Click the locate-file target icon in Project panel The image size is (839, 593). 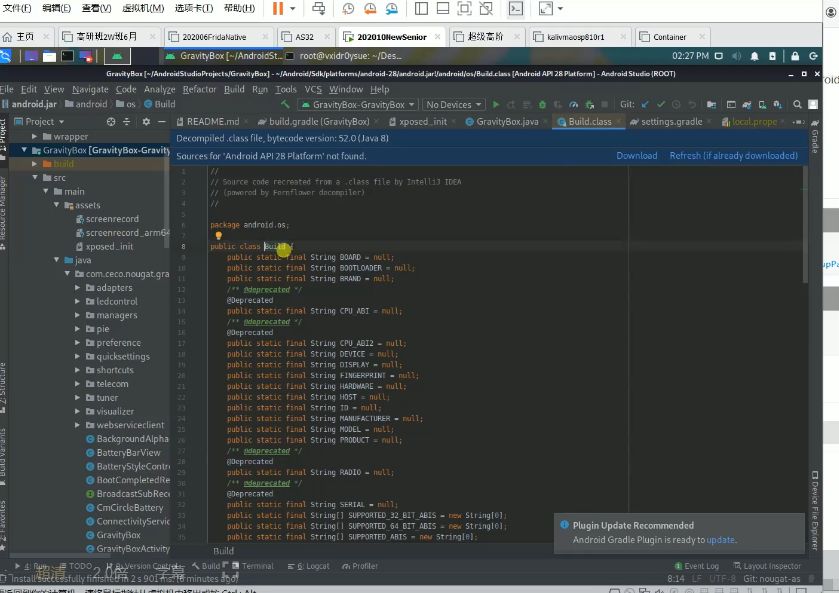point(113,121)
